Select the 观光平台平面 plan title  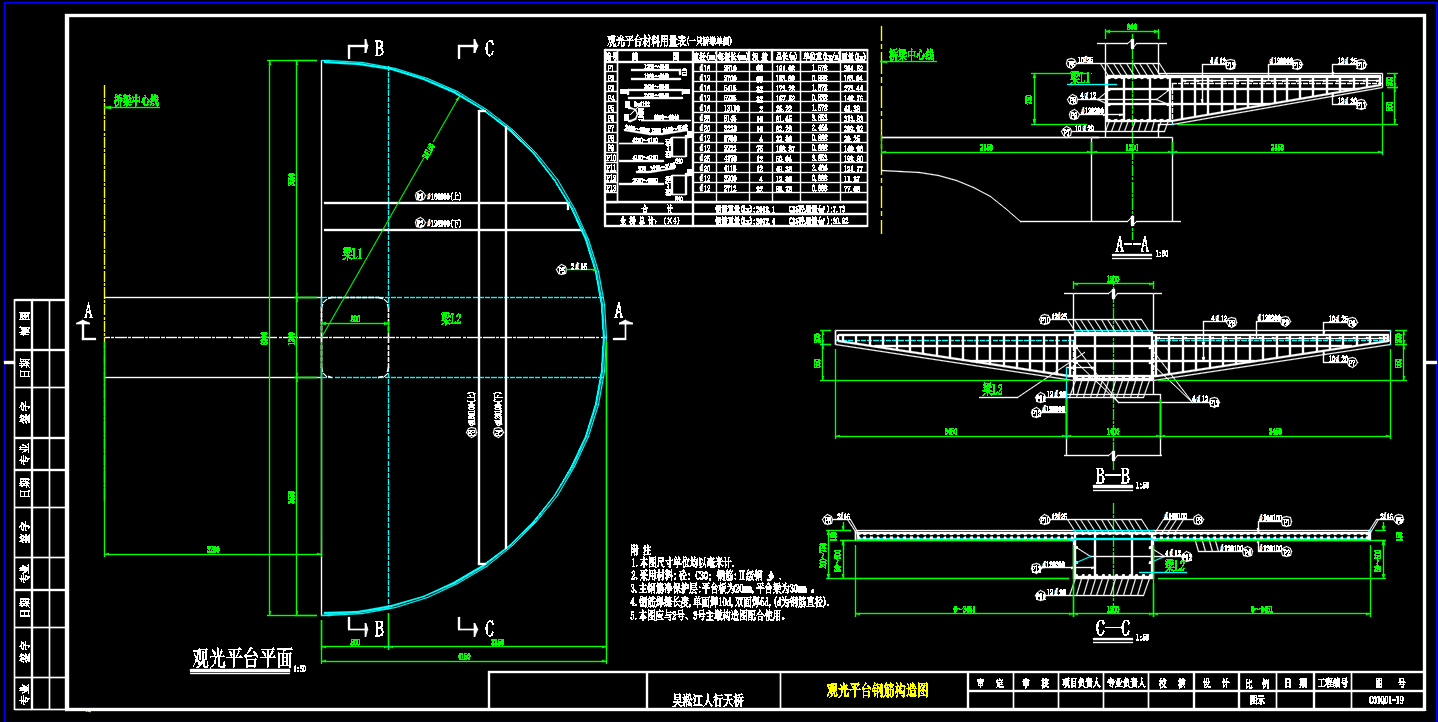click(242, 657)
